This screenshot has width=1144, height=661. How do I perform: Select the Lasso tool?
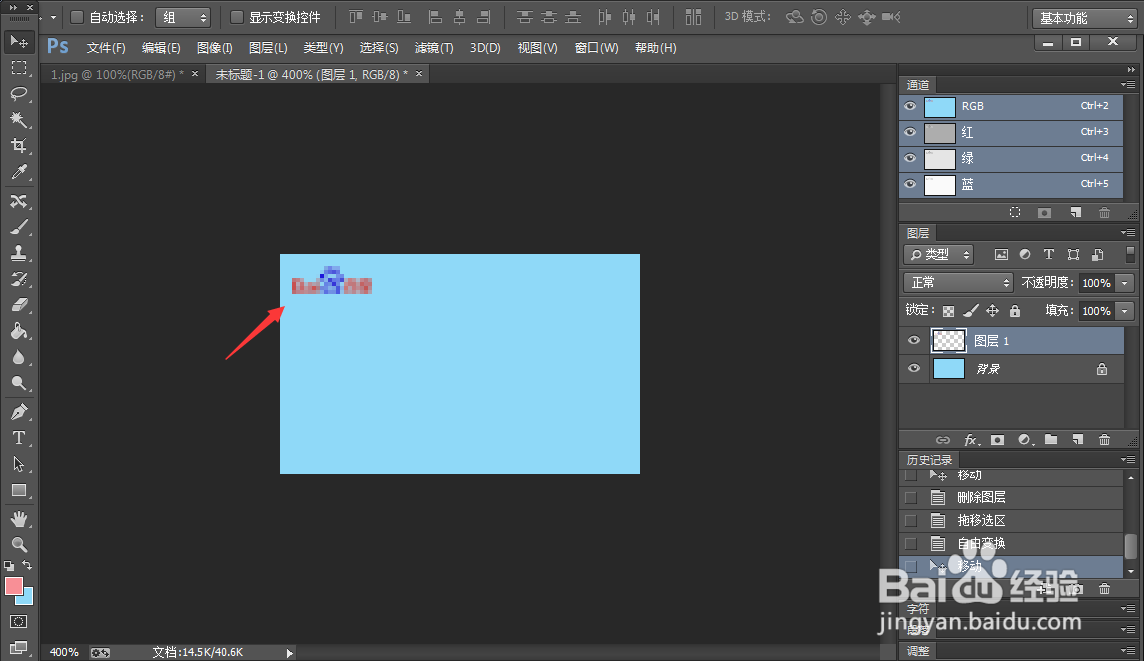coord(19,94)
